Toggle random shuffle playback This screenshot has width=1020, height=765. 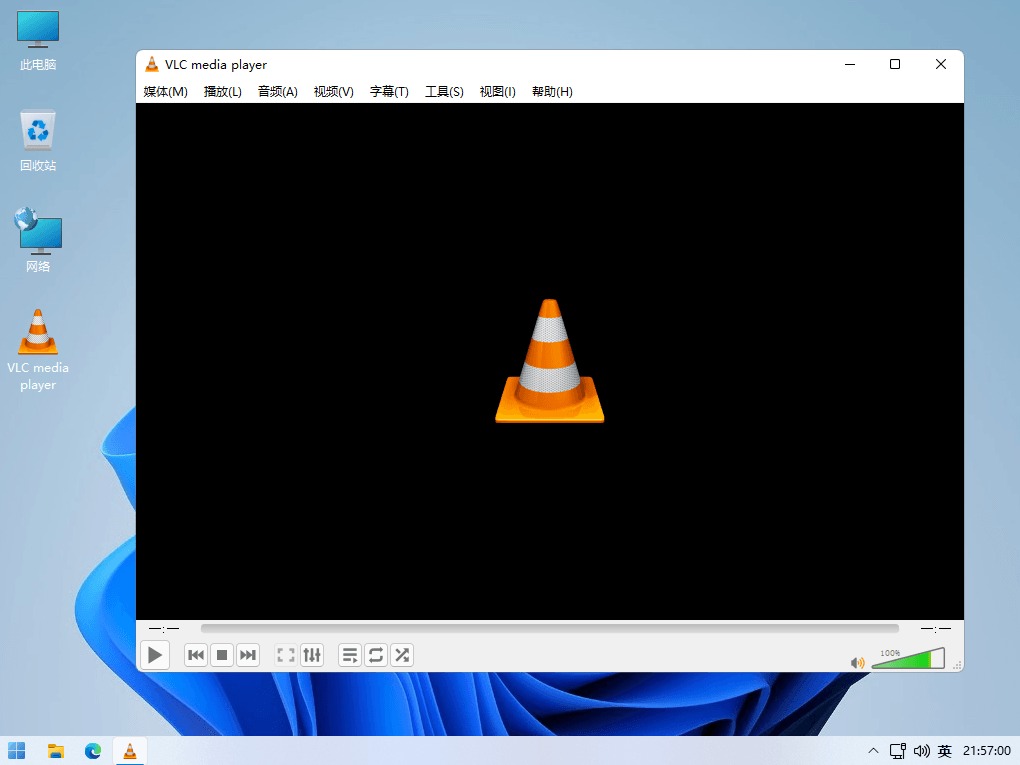point(402,655)
